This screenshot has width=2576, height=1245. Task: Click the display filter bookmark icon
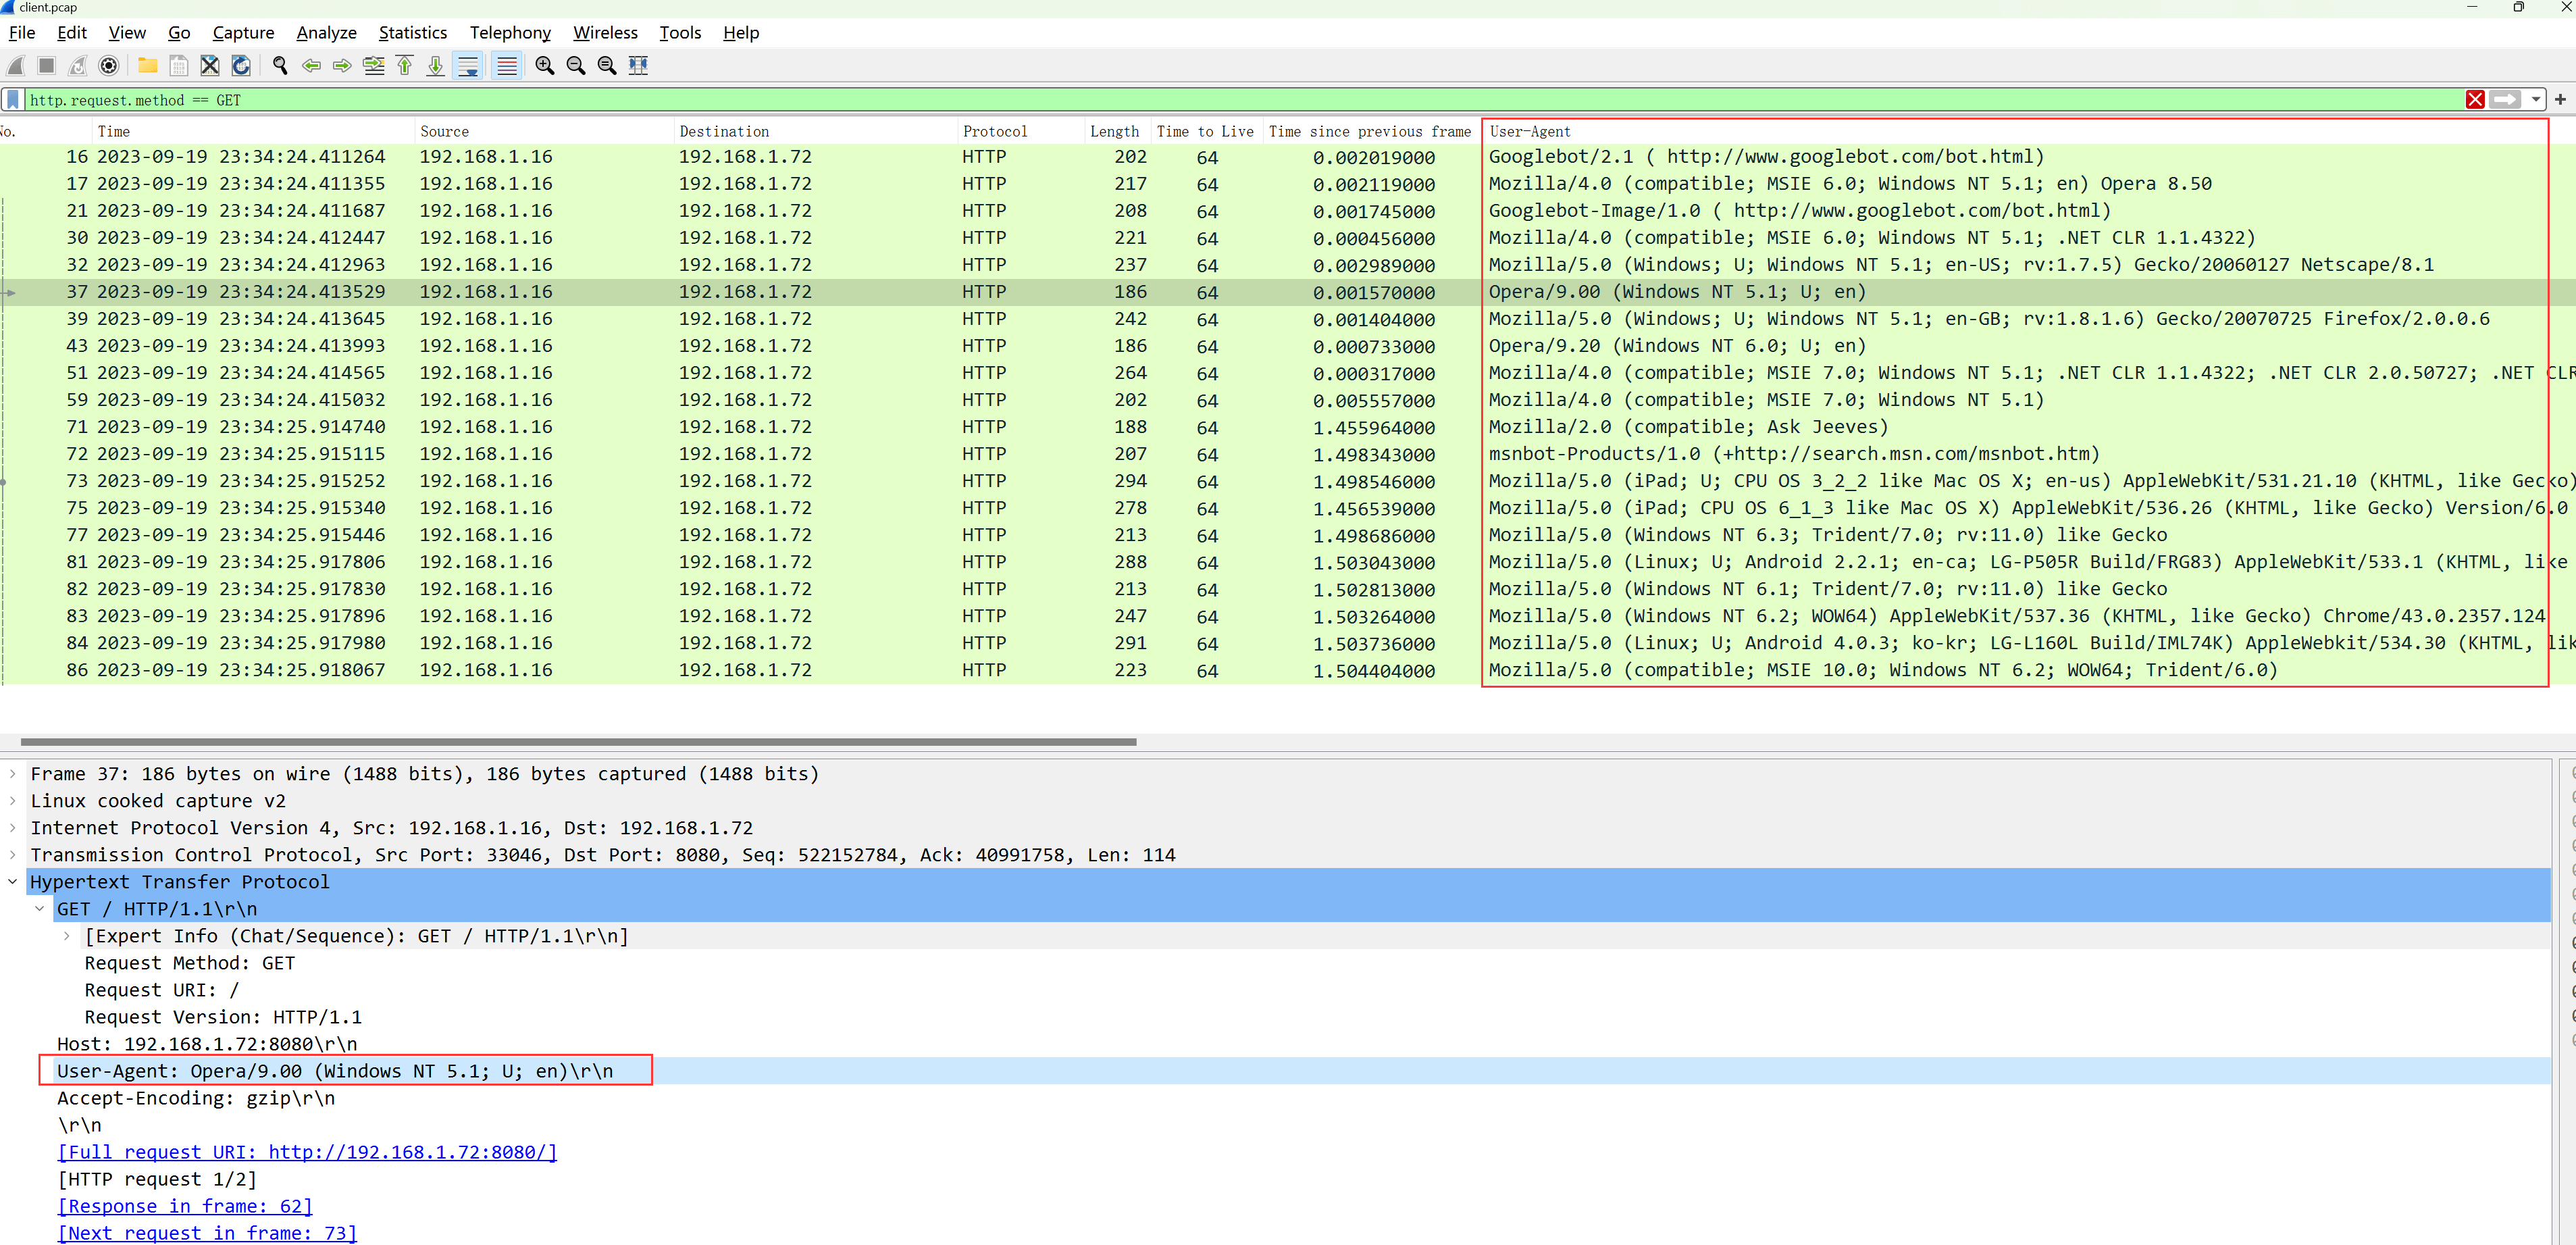tap(13, 100)
